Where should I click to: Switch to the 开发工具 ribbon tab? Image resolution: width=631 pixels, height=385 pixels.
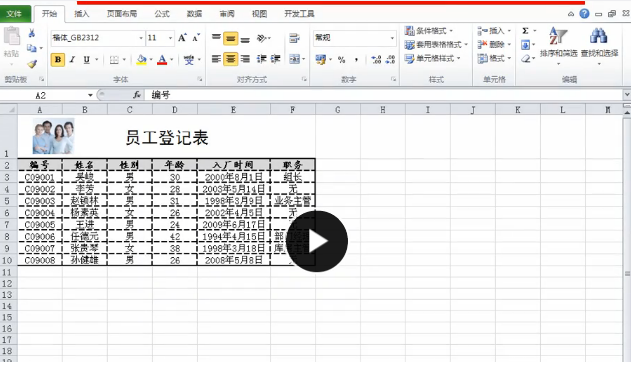(x=299, y=14)
